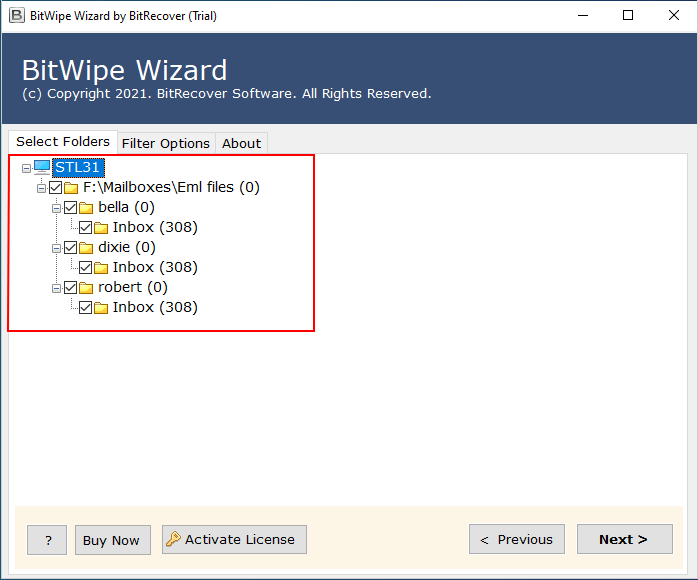698x580 pixels.
Task: Uncheck the robert folder checkbox
Action: (71, 288)
